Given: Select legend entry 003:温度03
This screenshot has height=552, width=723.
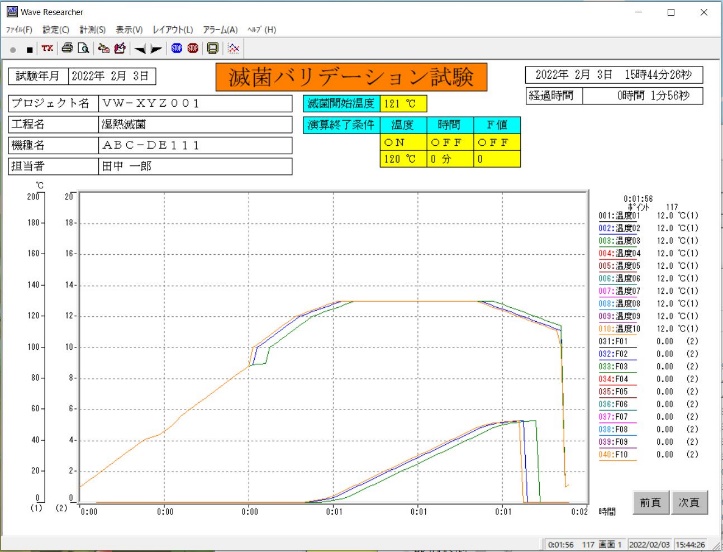Looking at the screenshot, I should [x=619, y=241].
